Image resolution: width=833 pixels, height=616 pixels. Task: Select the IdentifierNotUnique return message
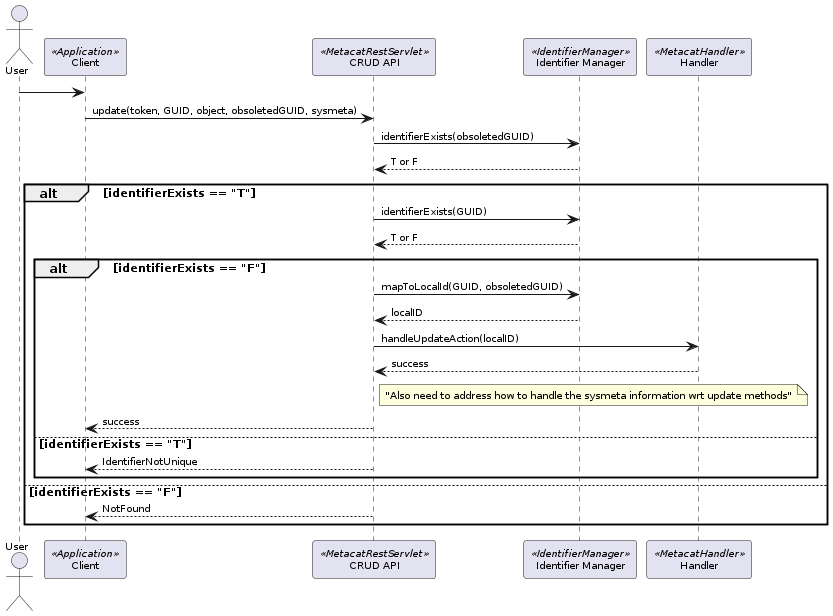click(150, 461)
